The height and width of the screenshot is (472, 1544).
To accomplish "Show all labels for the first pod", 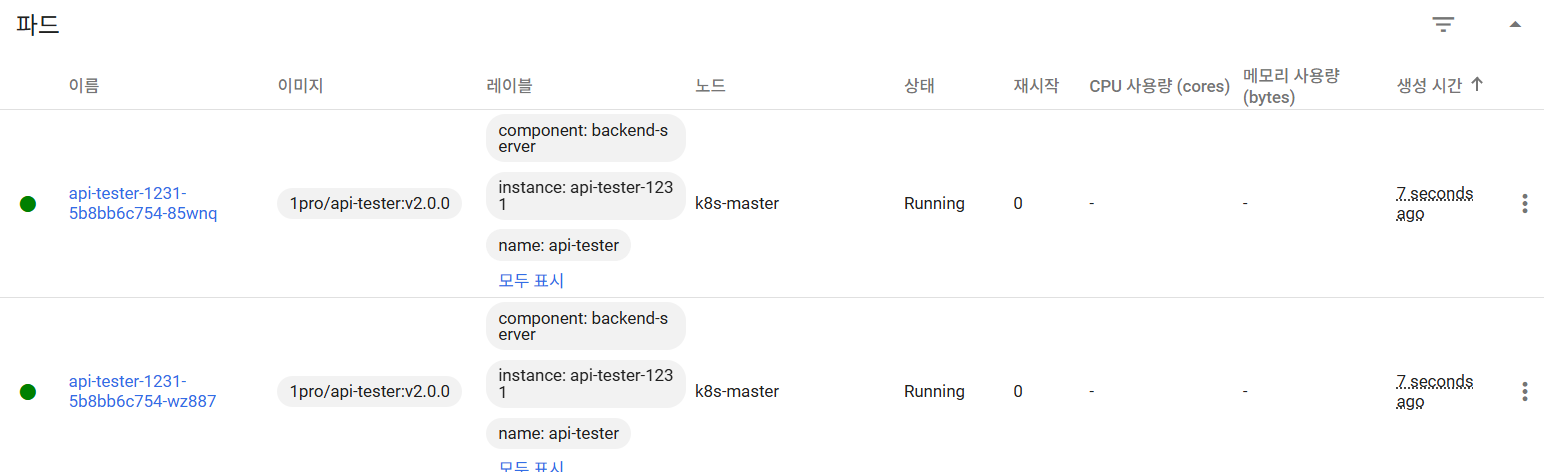I will pyautogui.click(x=531, y=280).
